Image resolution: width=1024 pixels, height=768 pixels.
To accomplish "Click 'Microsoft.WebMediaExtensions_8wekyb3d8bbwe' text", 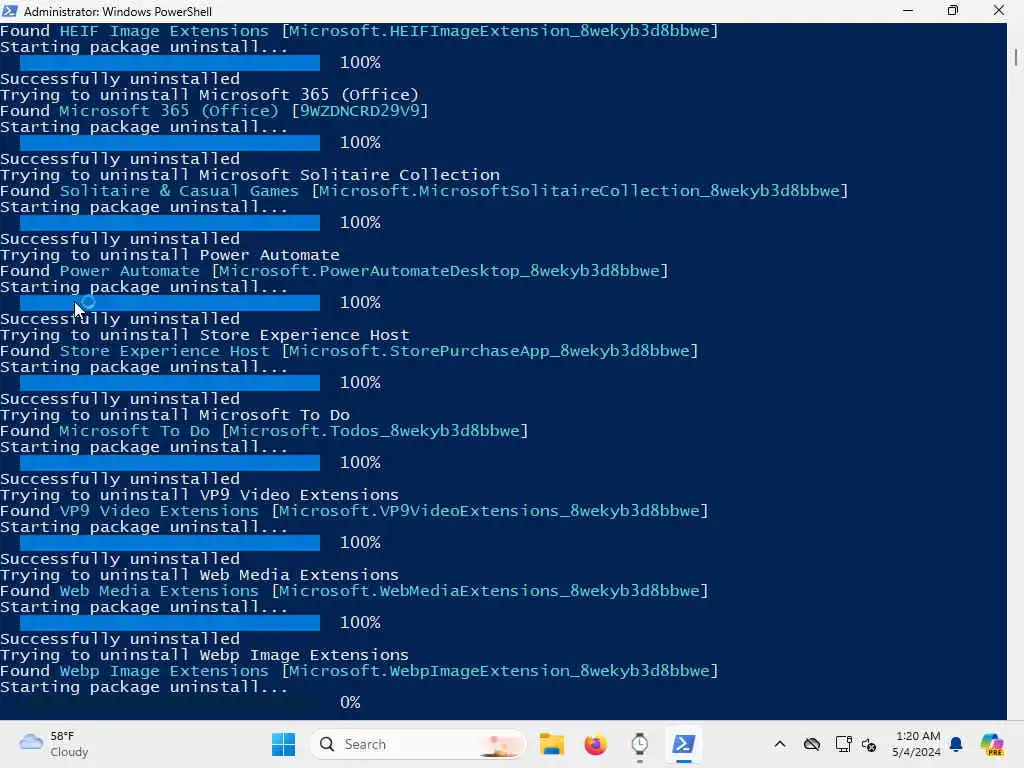I will pyautogui.click(x=490, y=591).
